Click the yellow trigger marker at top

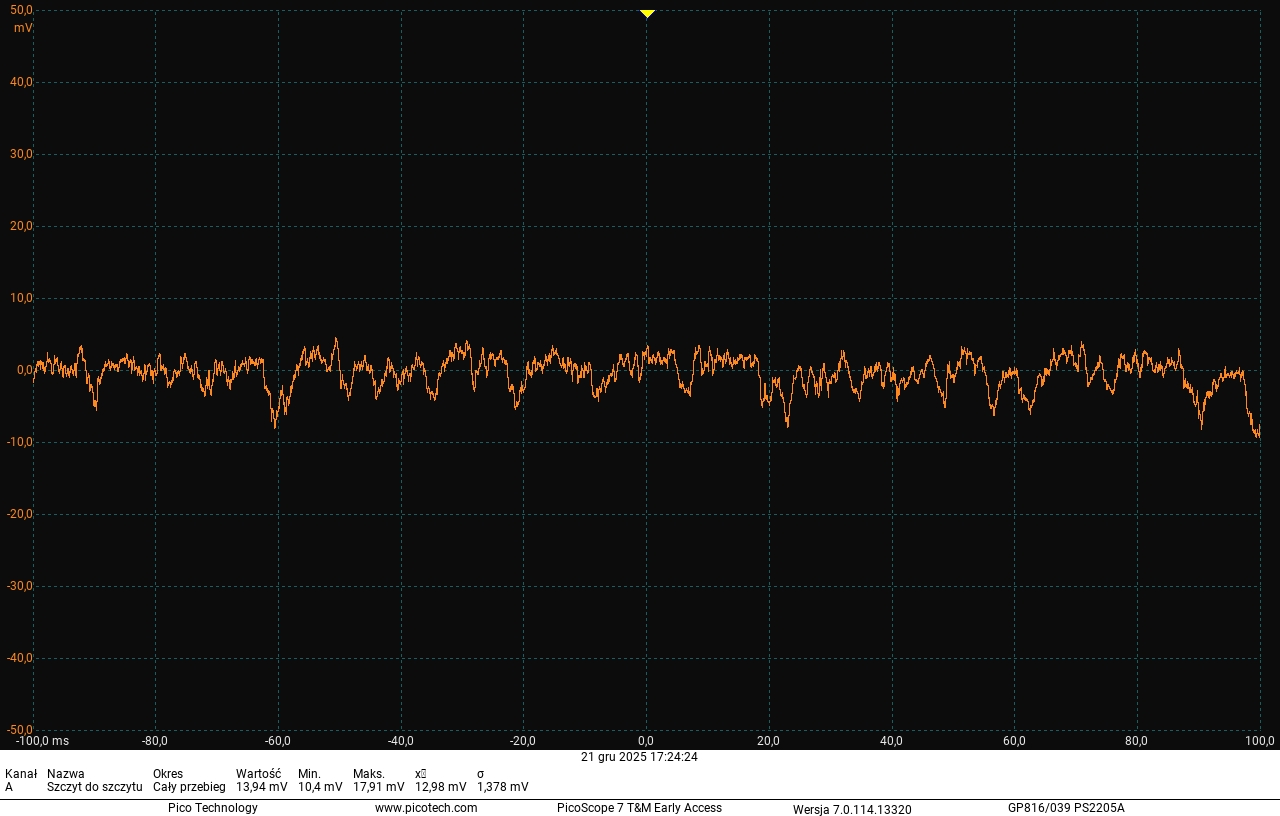click(x=647, y=14)
